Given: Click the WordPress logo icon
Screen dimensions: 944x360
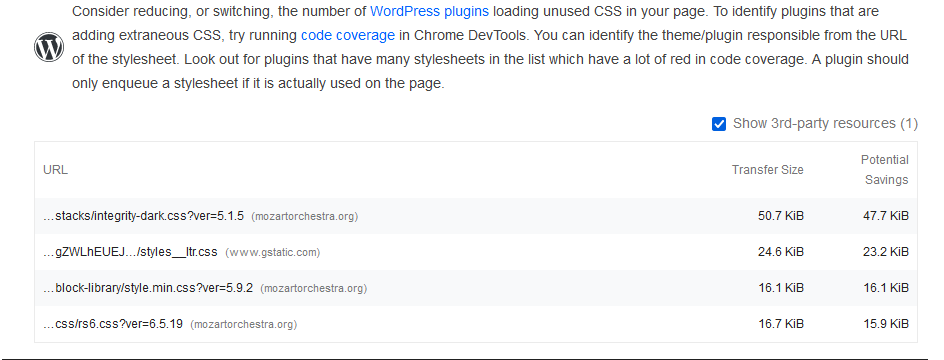Looking at the screenshot, I should point(49,48).
